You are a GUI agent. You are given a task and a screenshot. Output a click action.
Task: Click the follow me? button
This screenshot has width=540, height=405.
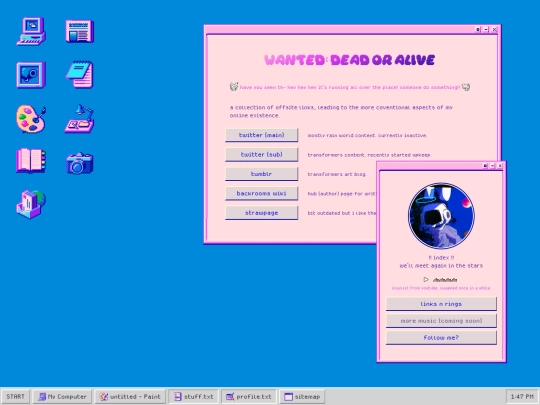point(441,338)
